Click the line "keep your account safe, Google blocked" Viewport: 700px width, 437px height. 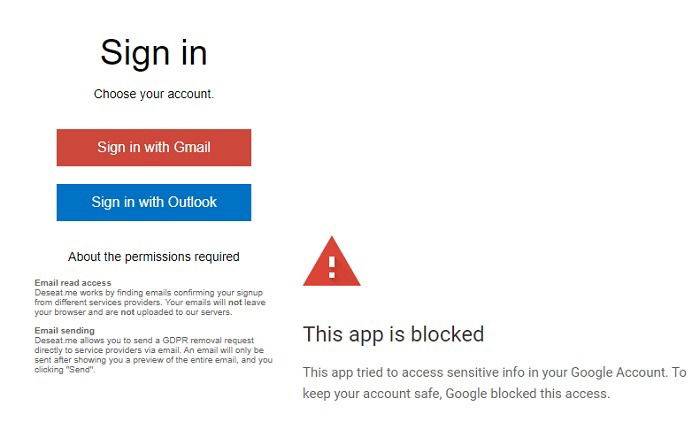pos(455,393)
